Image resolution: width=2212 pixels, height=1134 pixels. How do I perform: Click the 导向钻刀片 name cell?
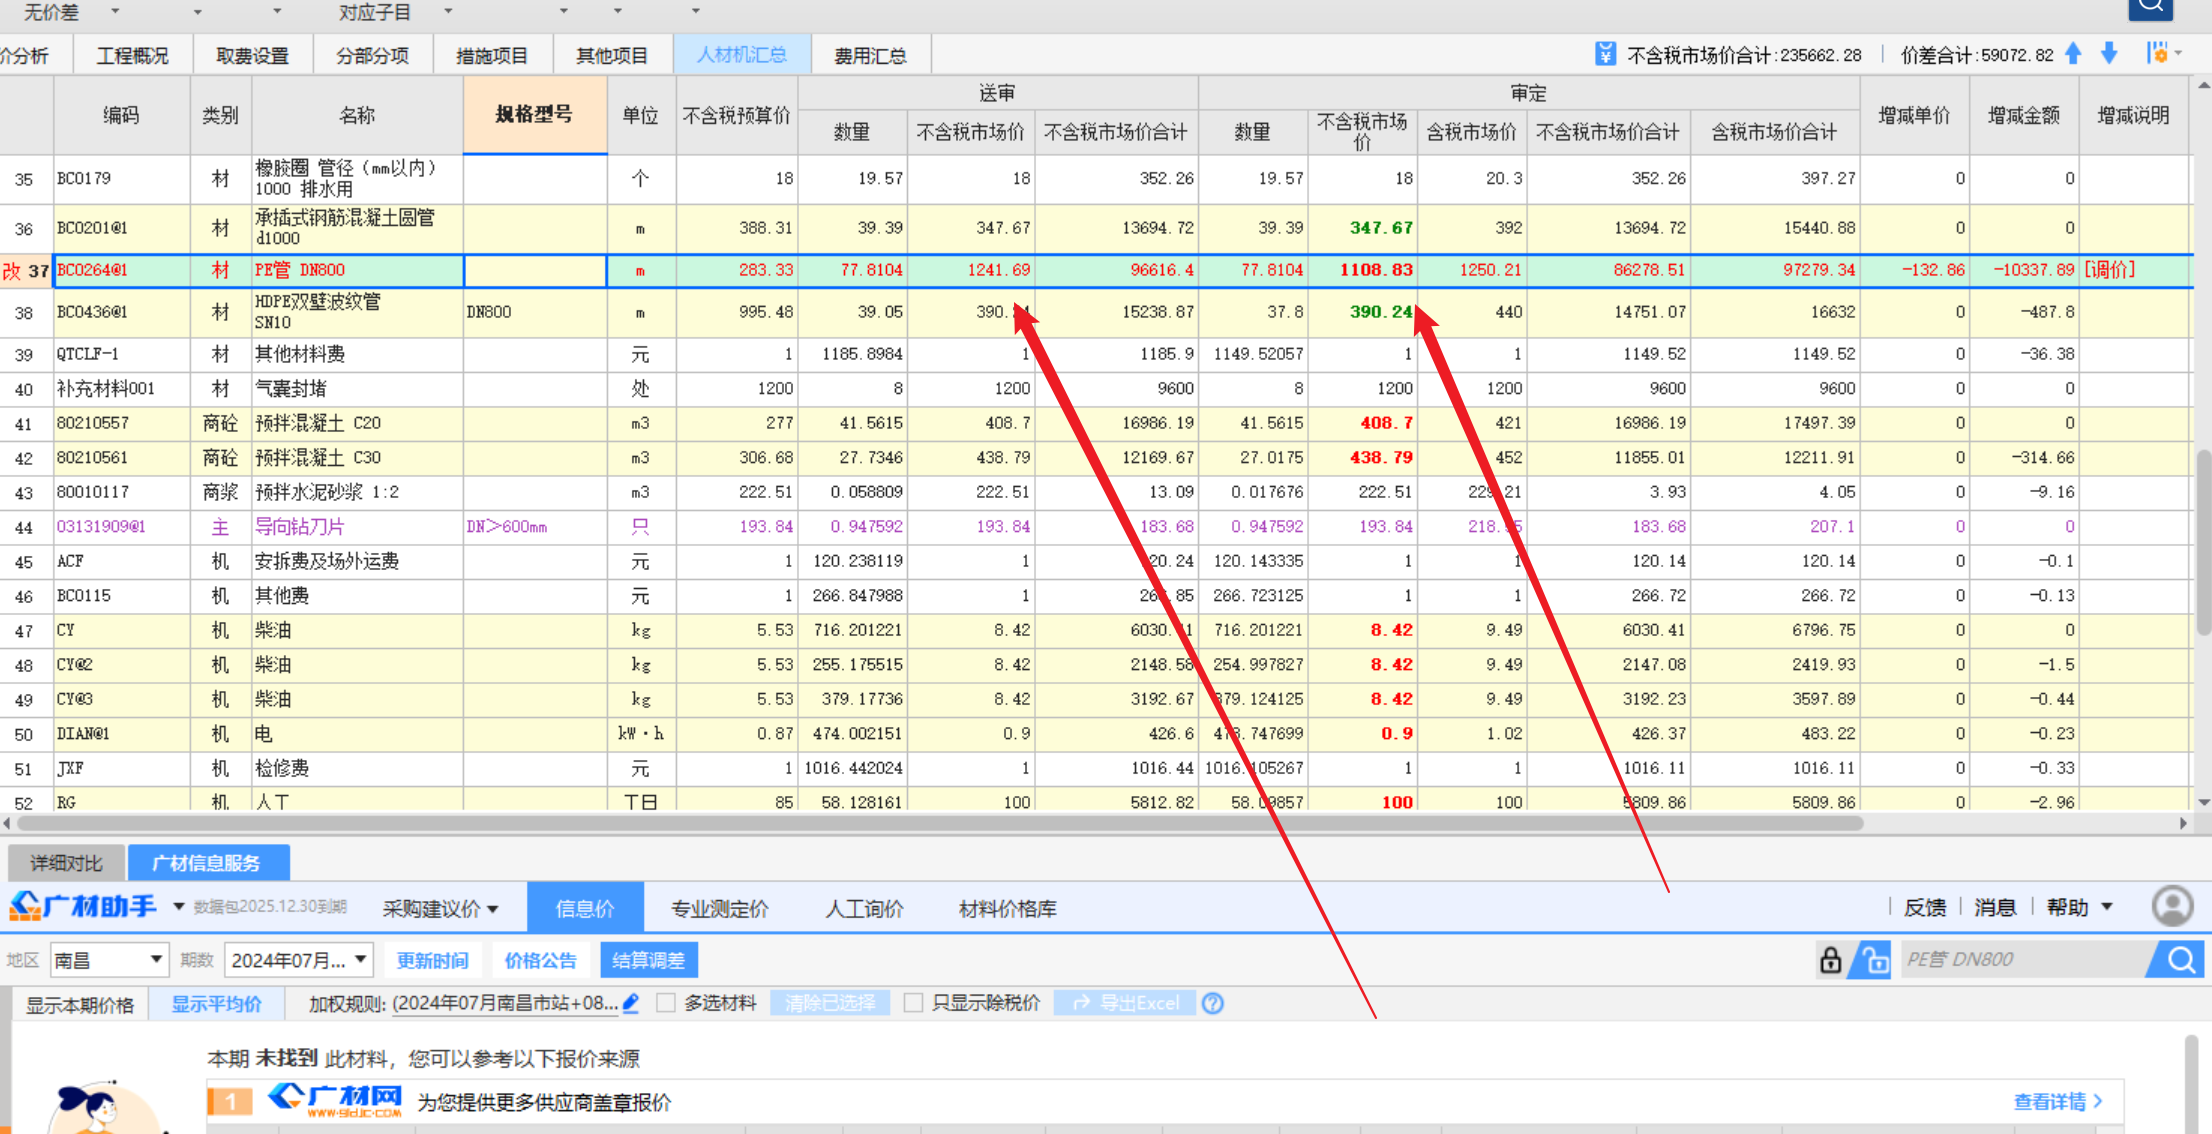pyautogui.click(x=356, y=527)
